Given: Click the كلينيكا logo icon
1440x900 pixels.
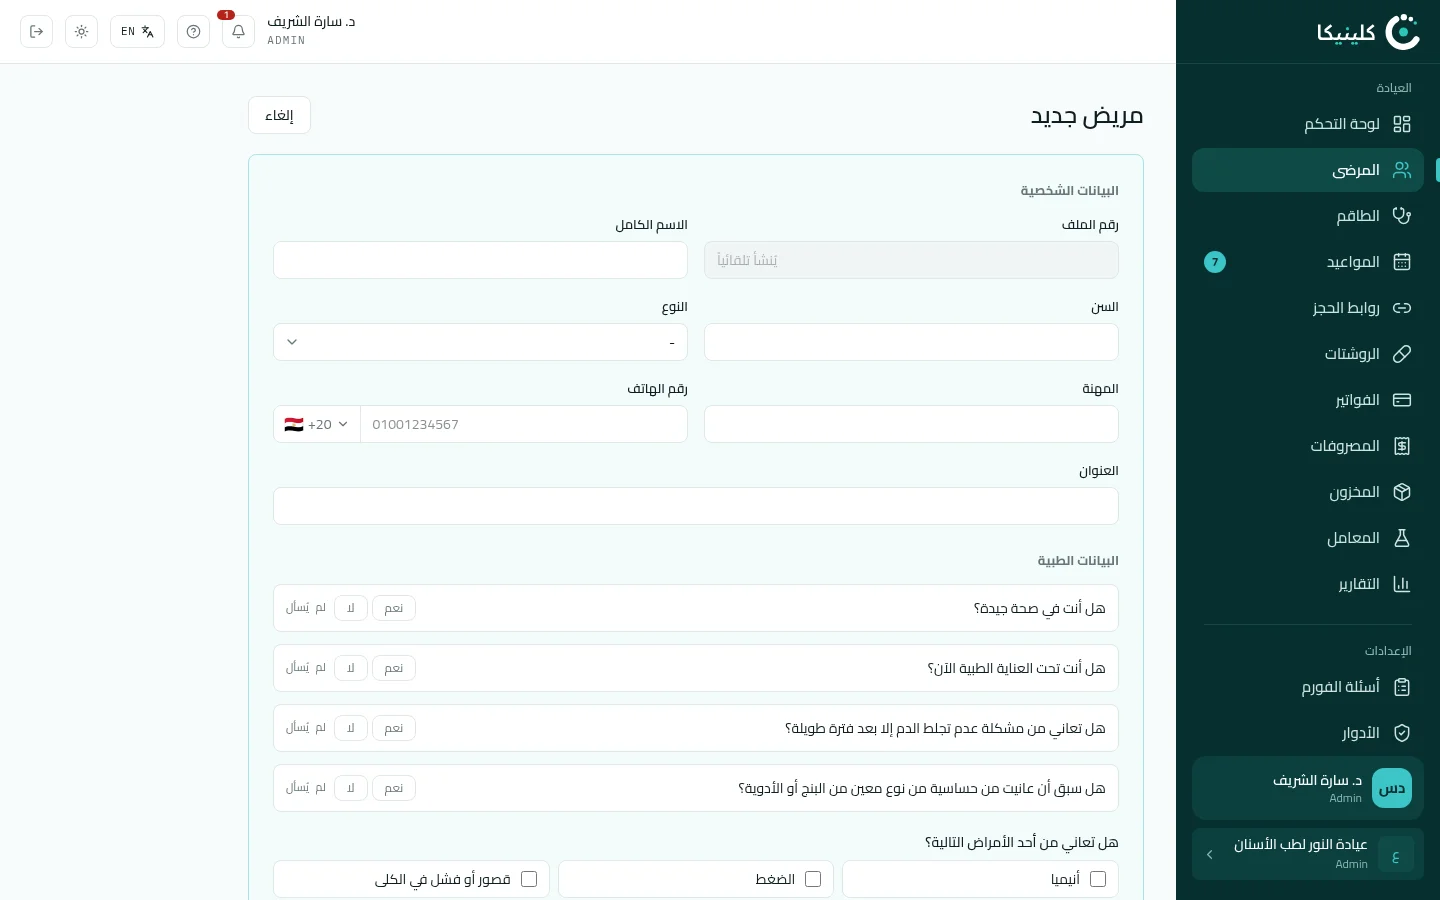Looking at the screenshot, I should point(1402,32).
